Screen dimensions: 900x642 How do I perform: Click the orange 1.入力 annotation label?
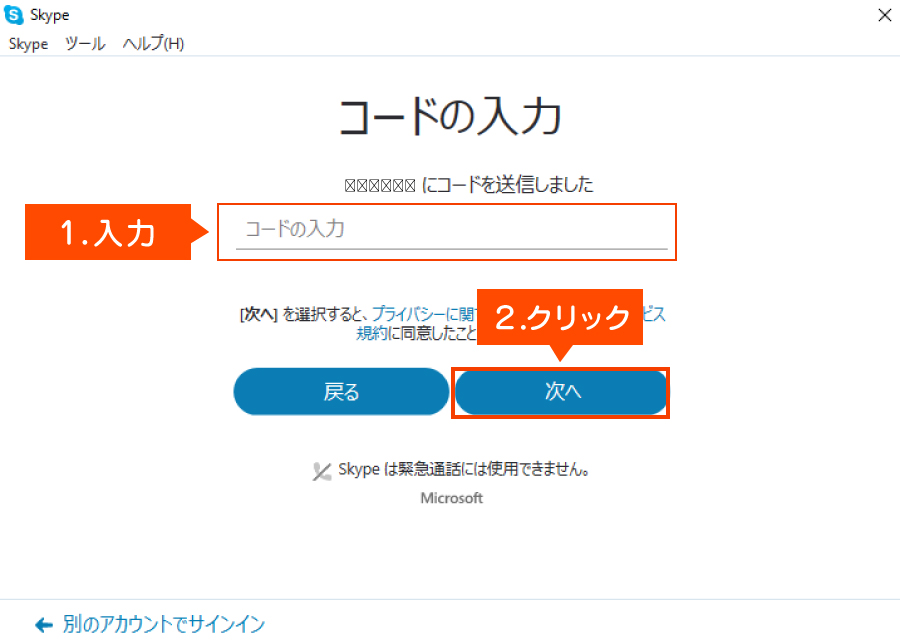[108, 232]
